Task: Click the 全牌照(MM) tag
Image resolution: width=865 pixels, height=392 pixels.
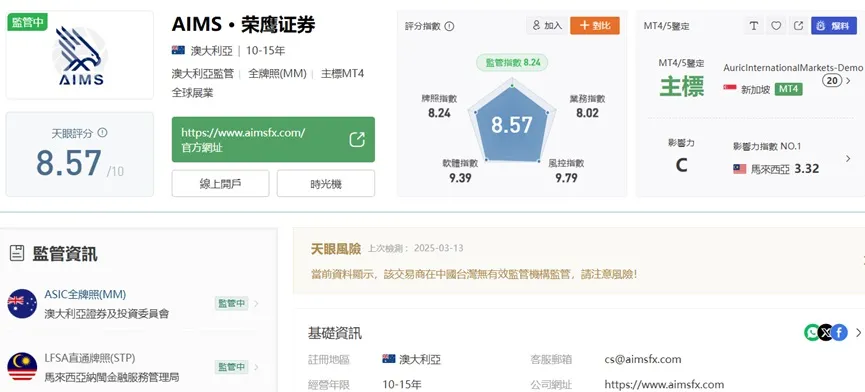Action: tap(277, 73)
